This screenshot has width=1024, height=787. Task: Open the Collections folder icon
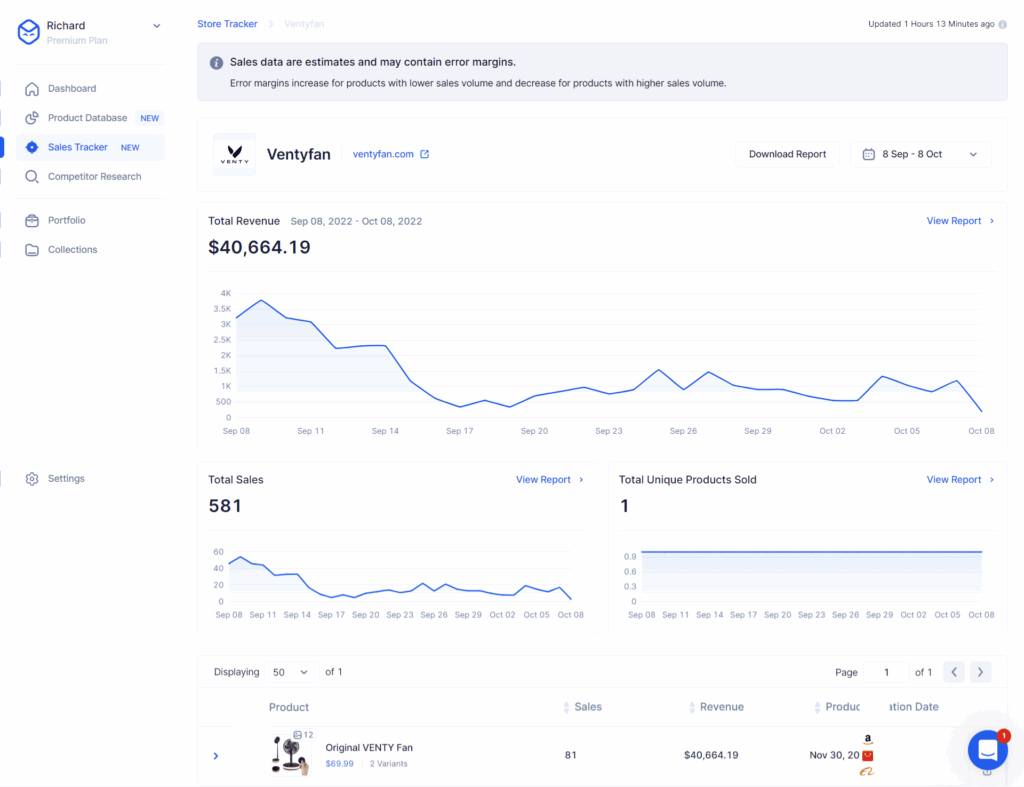coord(32,250)
